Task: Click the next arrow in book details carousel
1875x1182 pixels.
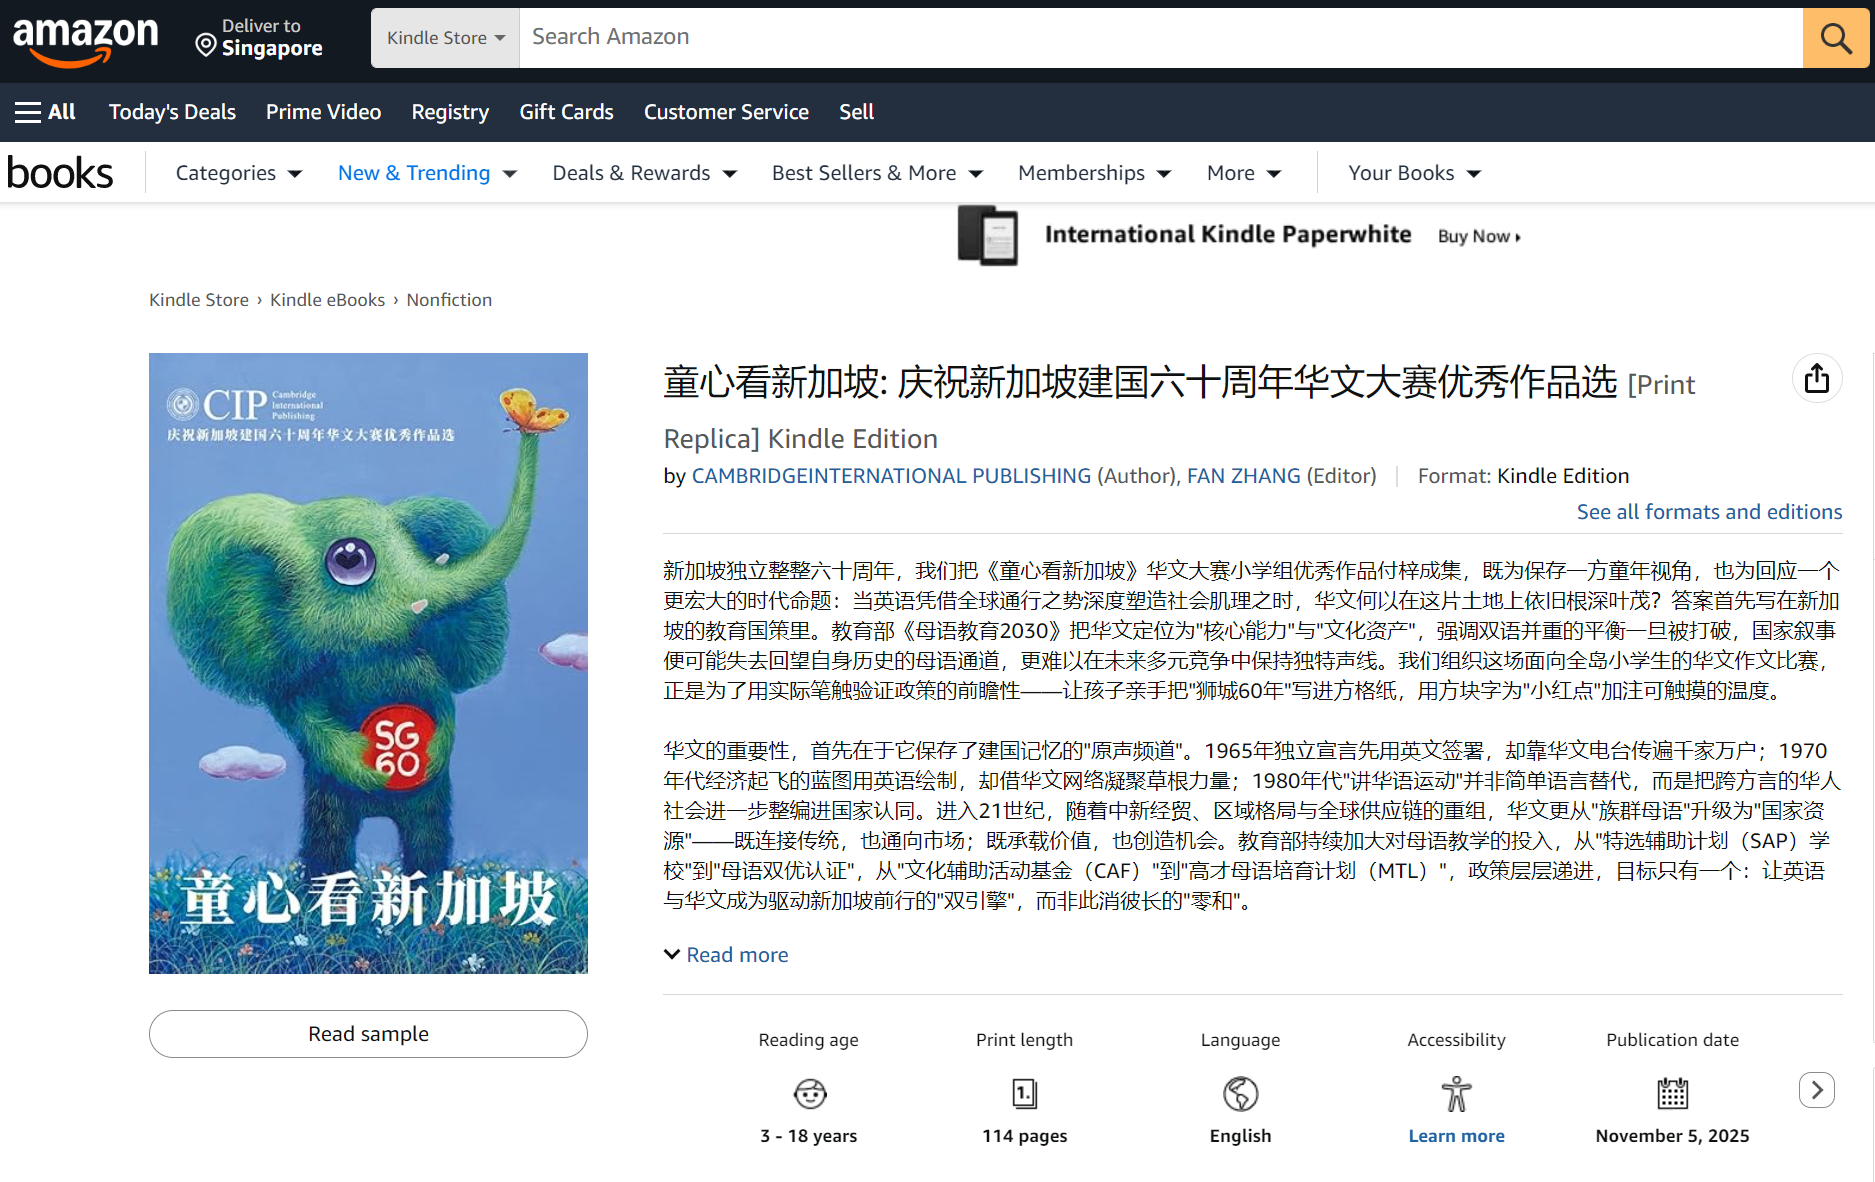Action: point(1816,1089)
